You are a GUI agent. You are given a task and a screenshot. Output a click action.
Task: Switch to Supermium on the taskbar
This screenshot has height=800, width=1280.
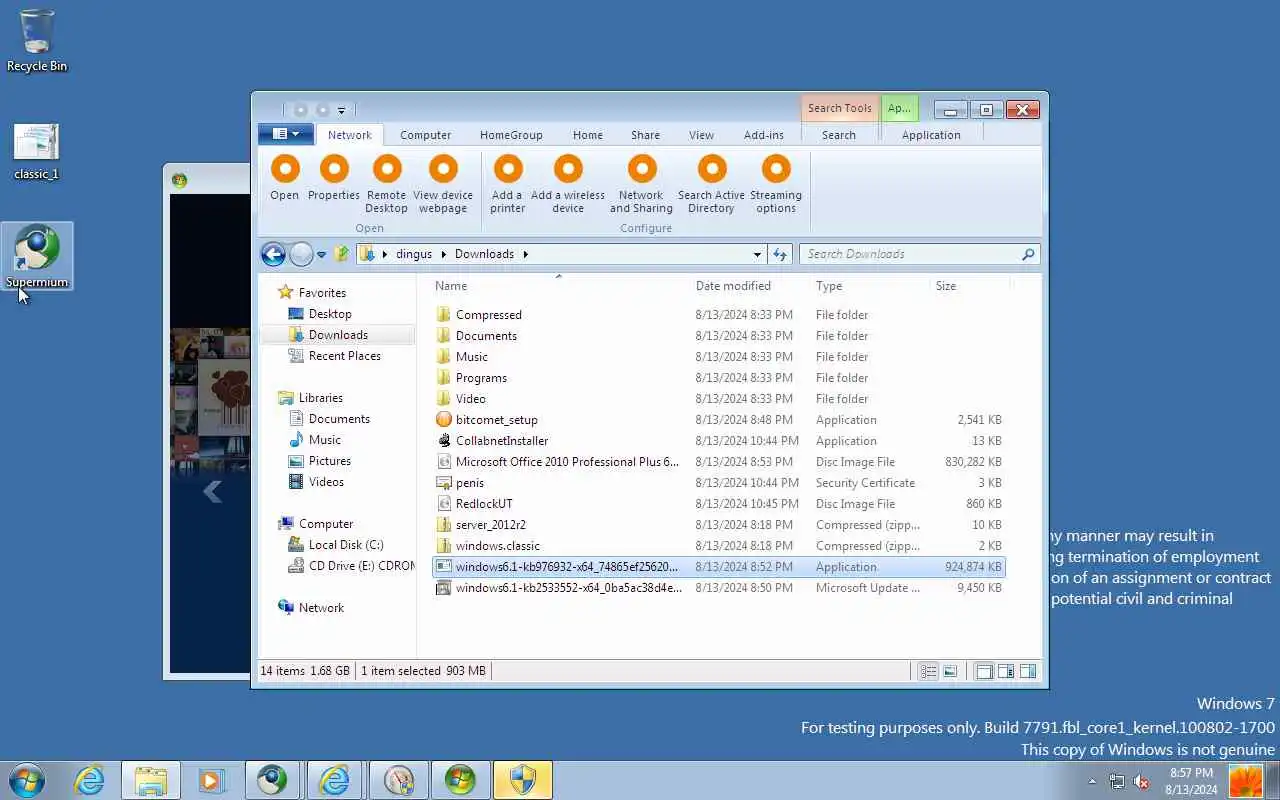pyautogui.click(x=272, y=780)
